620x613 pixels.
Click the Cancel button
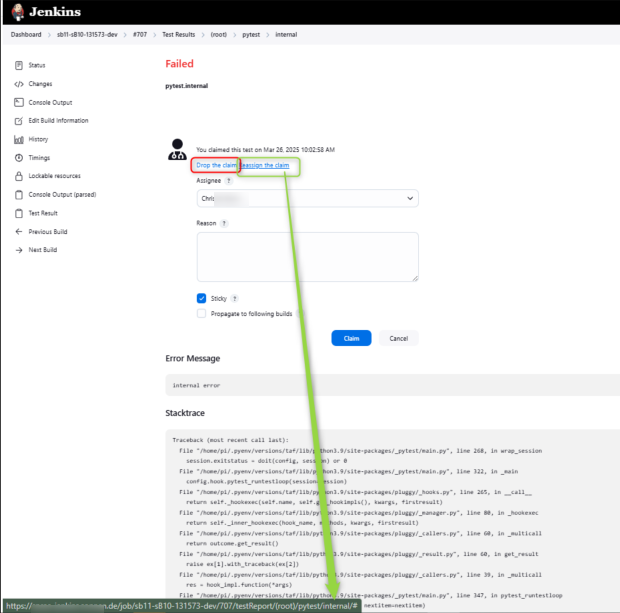[398, 338]
